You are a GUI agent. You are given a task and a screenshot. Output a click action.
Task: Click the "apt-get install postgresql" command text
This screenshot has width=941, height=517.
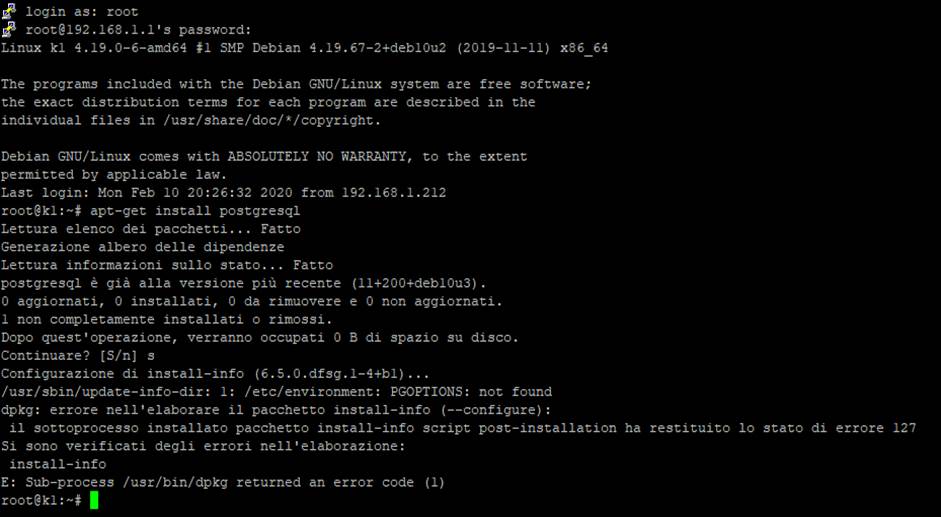pyautogui.click(x=195, y=211)
